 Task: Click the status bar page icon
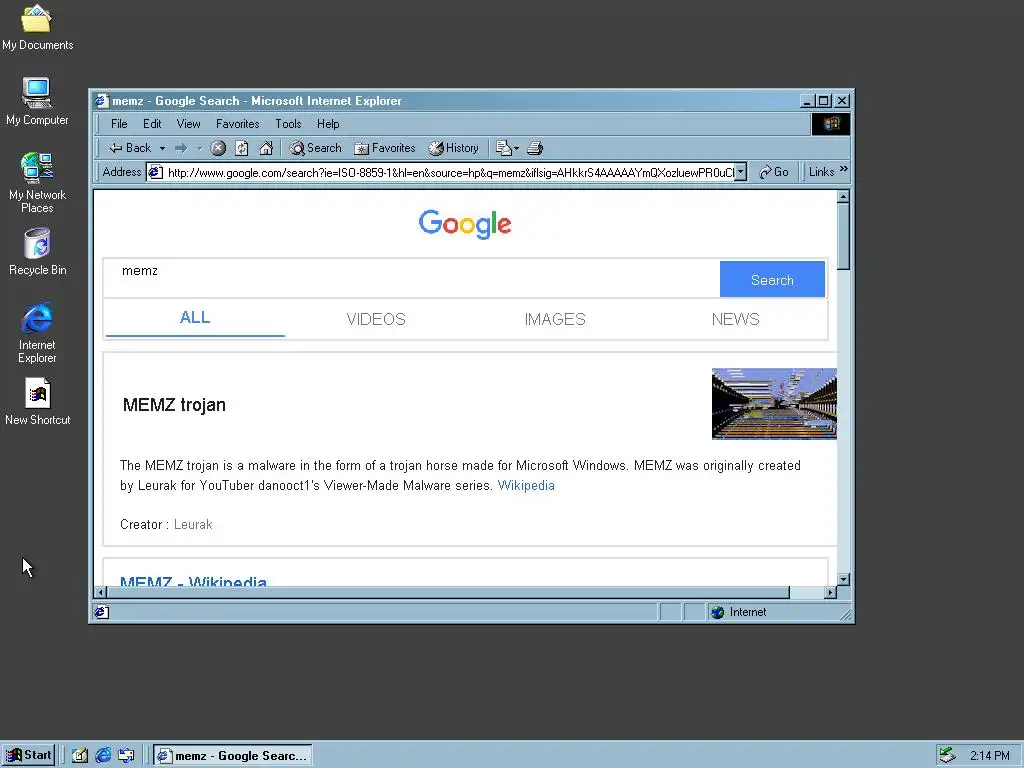pyautogui.click(x=101, y=612)
